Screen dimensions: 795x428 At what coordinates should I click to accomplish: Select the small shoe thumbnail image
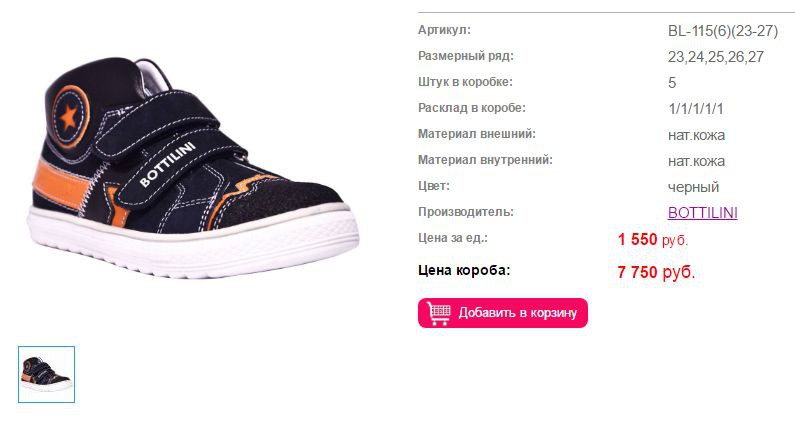coord(47,375)
